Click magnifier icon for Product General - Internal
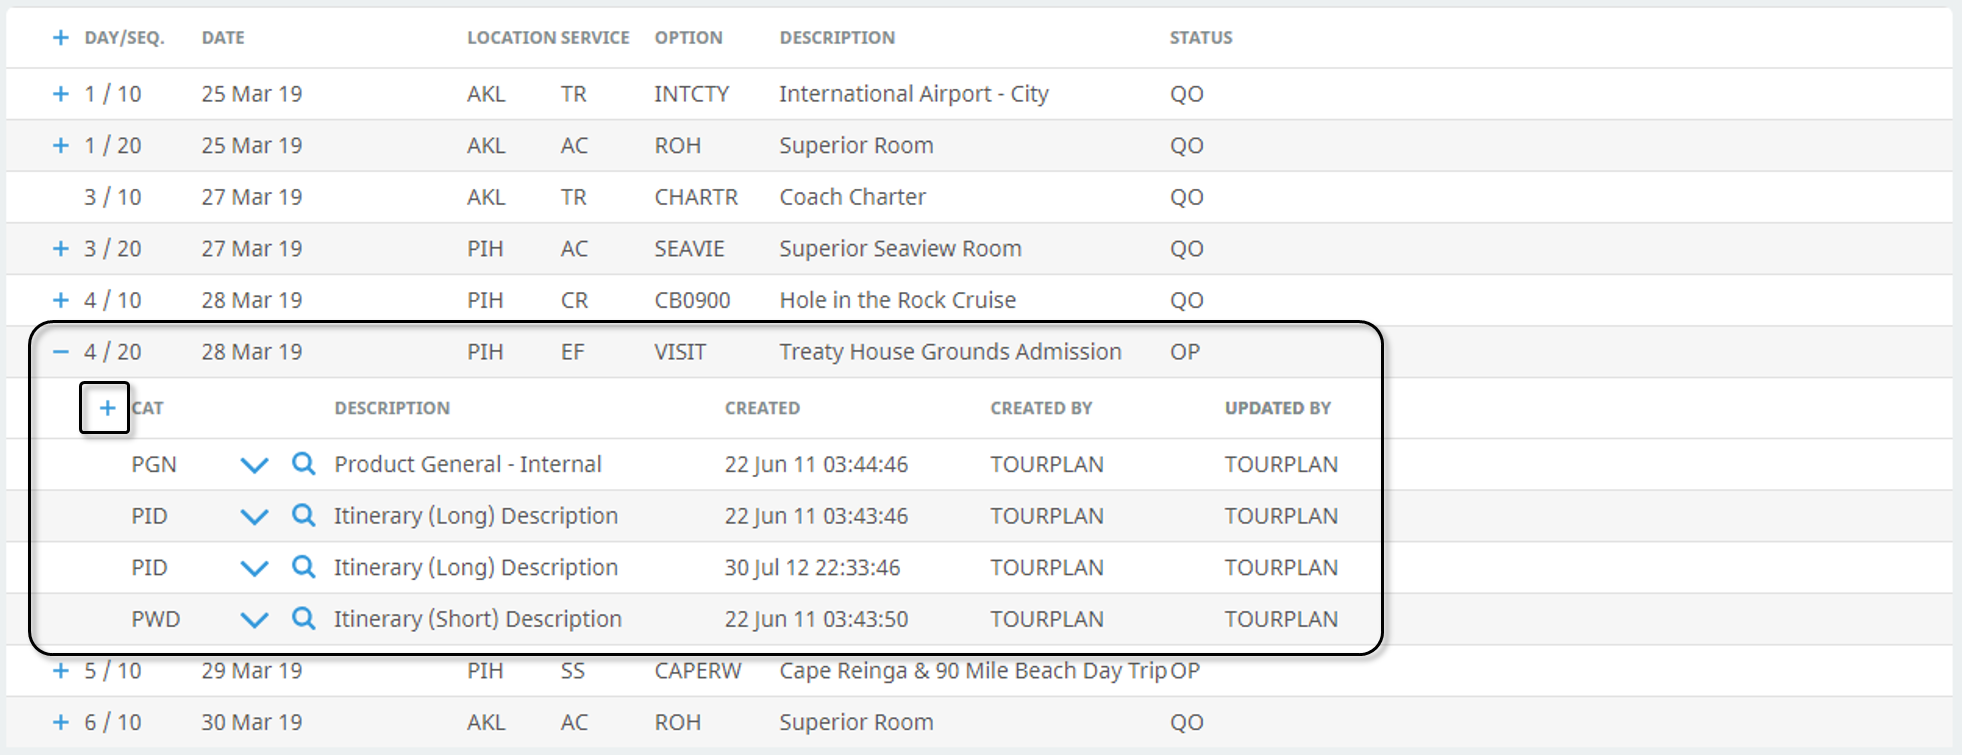The width and height of the screenshot is (1962, 755). pyautogui.click(x=304, y=463)
